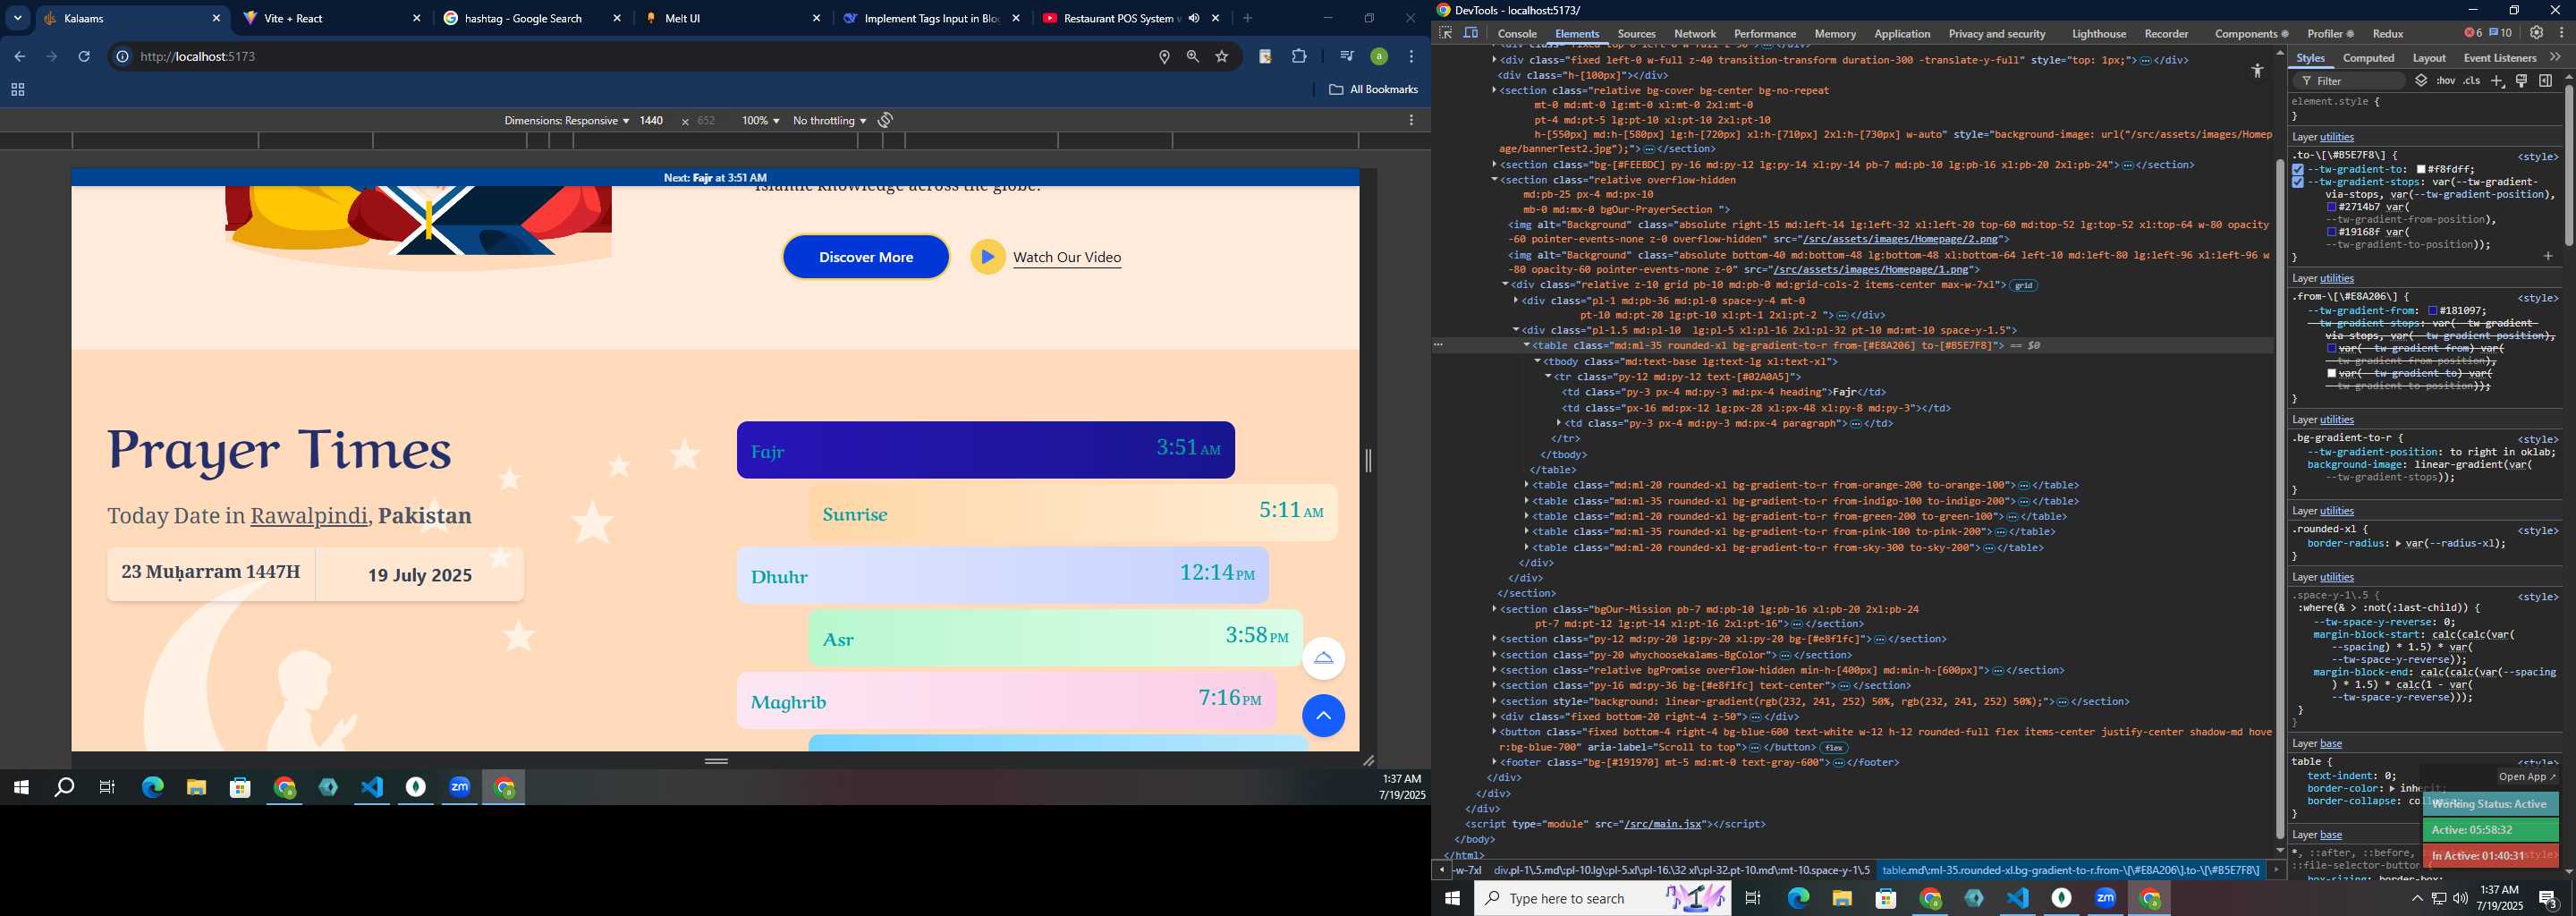Open DevTools settings gear
The image size is (2576, 916).
(2537, 33)
